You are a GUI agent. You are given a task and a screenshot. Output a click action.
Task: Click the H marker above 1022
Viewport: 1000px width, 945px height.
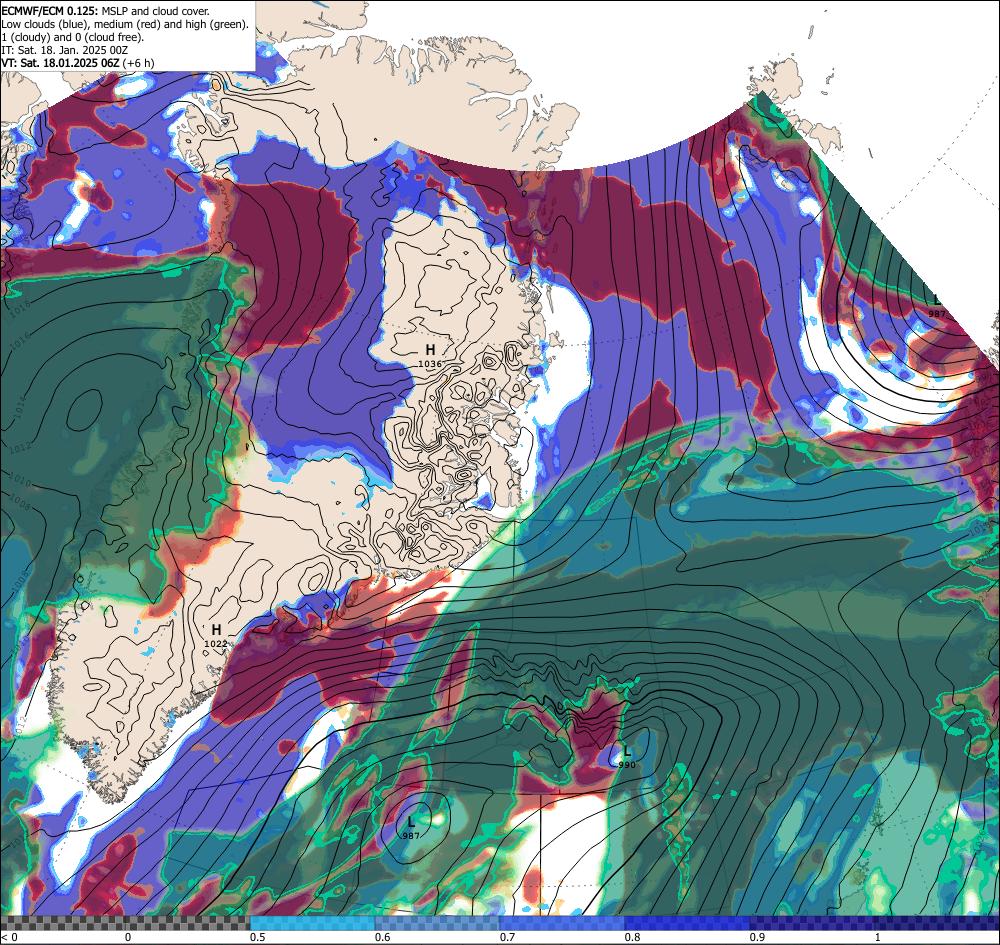click(216, 630)
